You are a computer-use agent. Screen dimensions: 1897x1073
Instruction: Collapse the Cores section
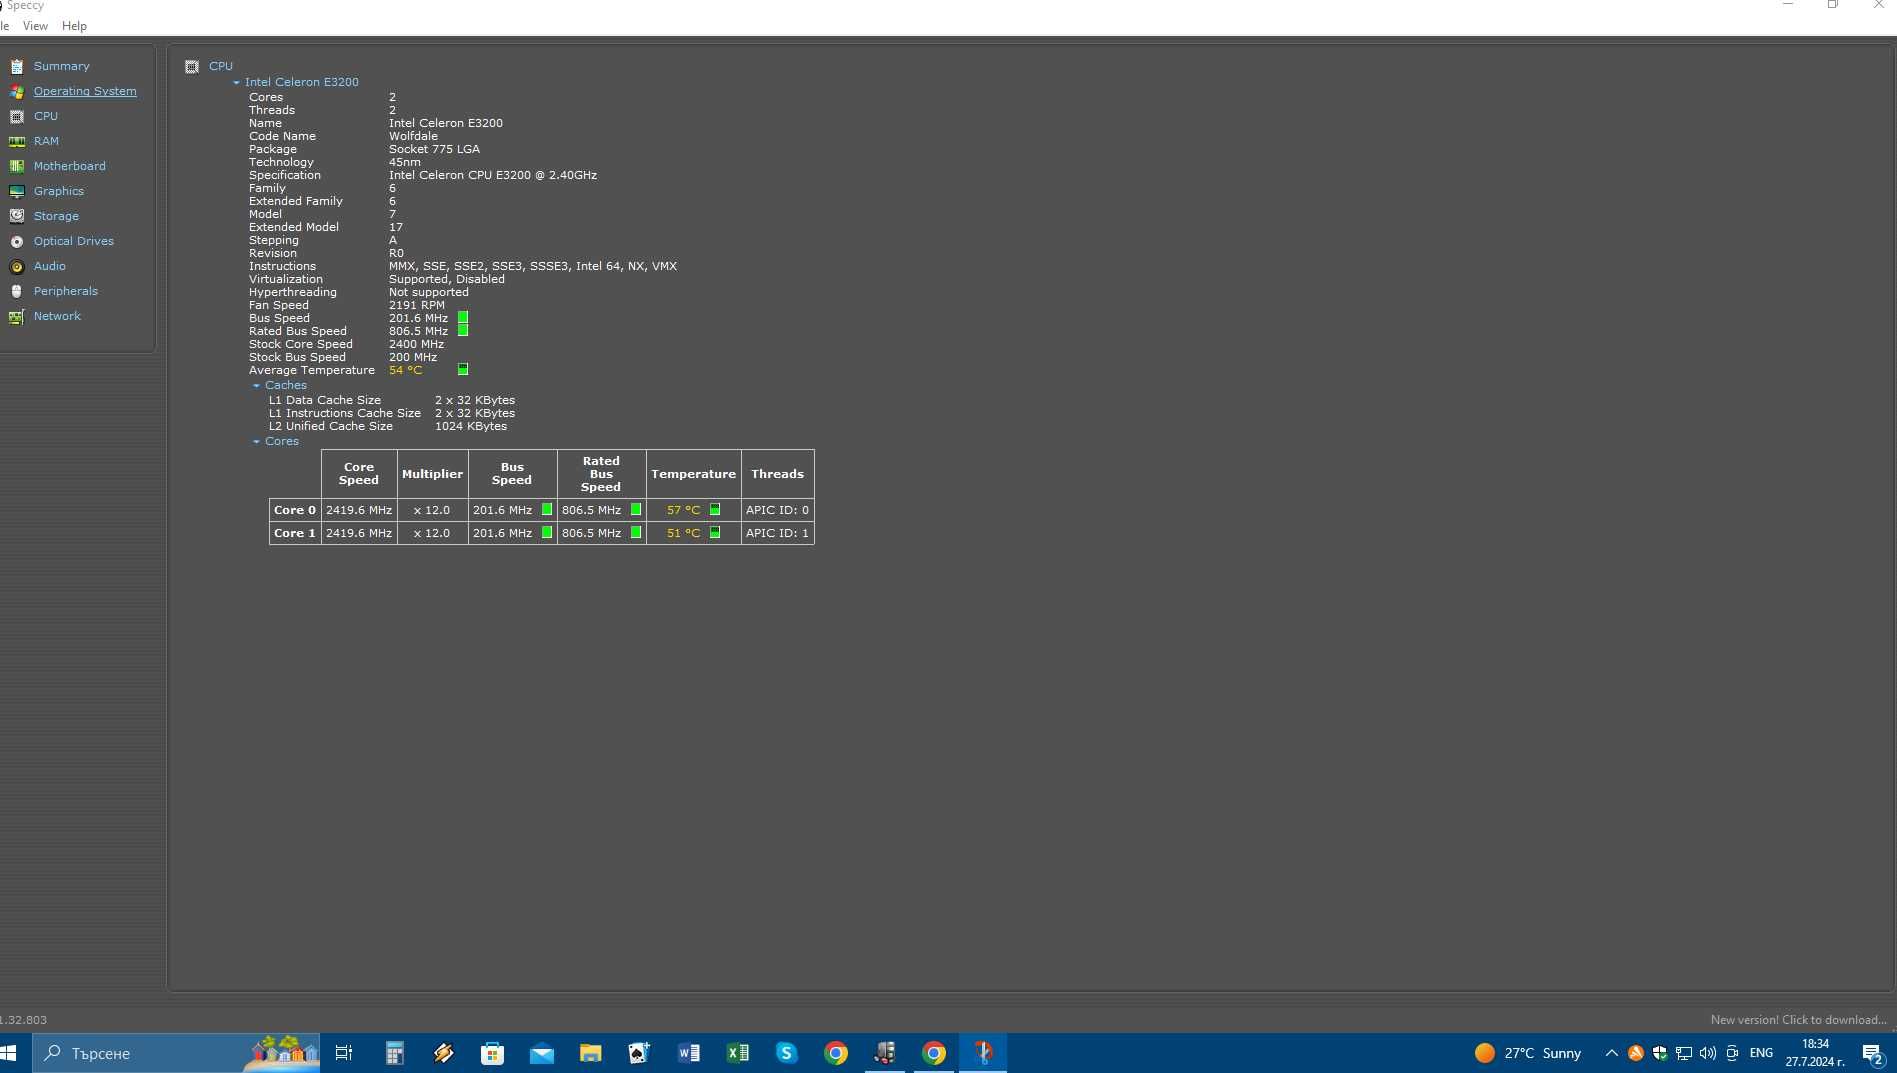click(256, 442)
